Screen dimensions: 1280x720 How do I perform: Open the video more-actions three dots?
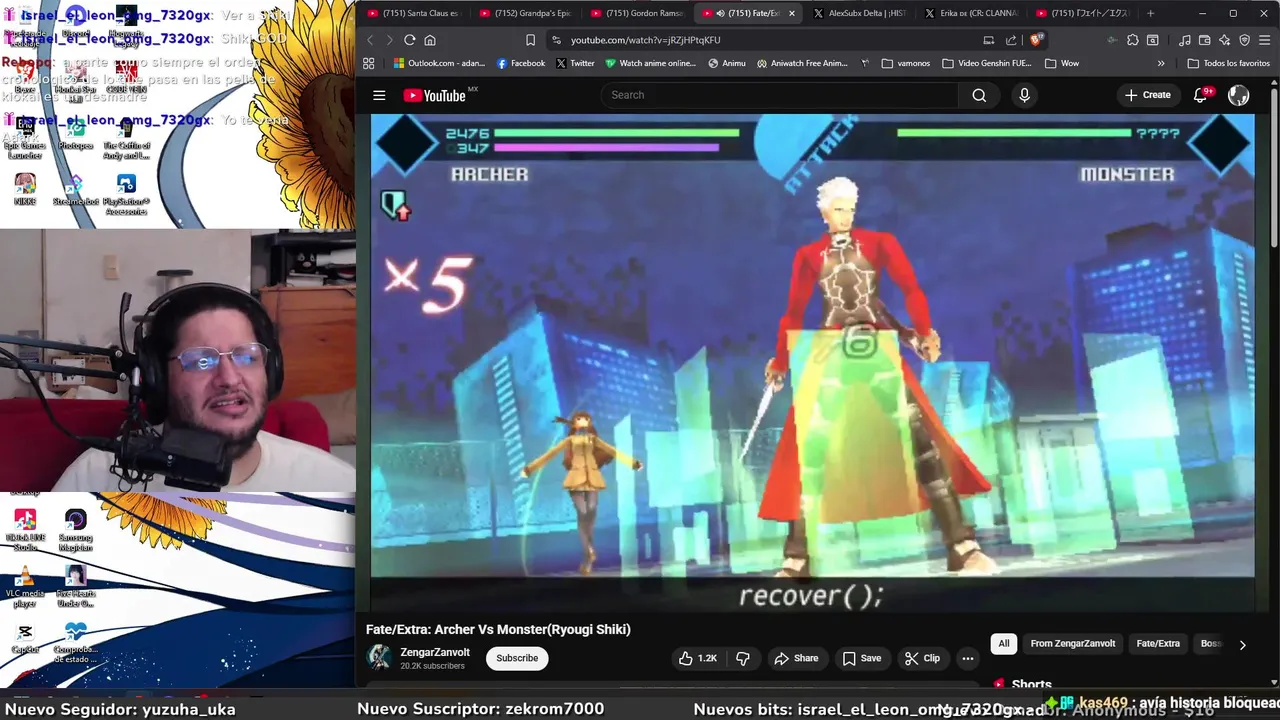pyautogui.click(x=967, y=658)
